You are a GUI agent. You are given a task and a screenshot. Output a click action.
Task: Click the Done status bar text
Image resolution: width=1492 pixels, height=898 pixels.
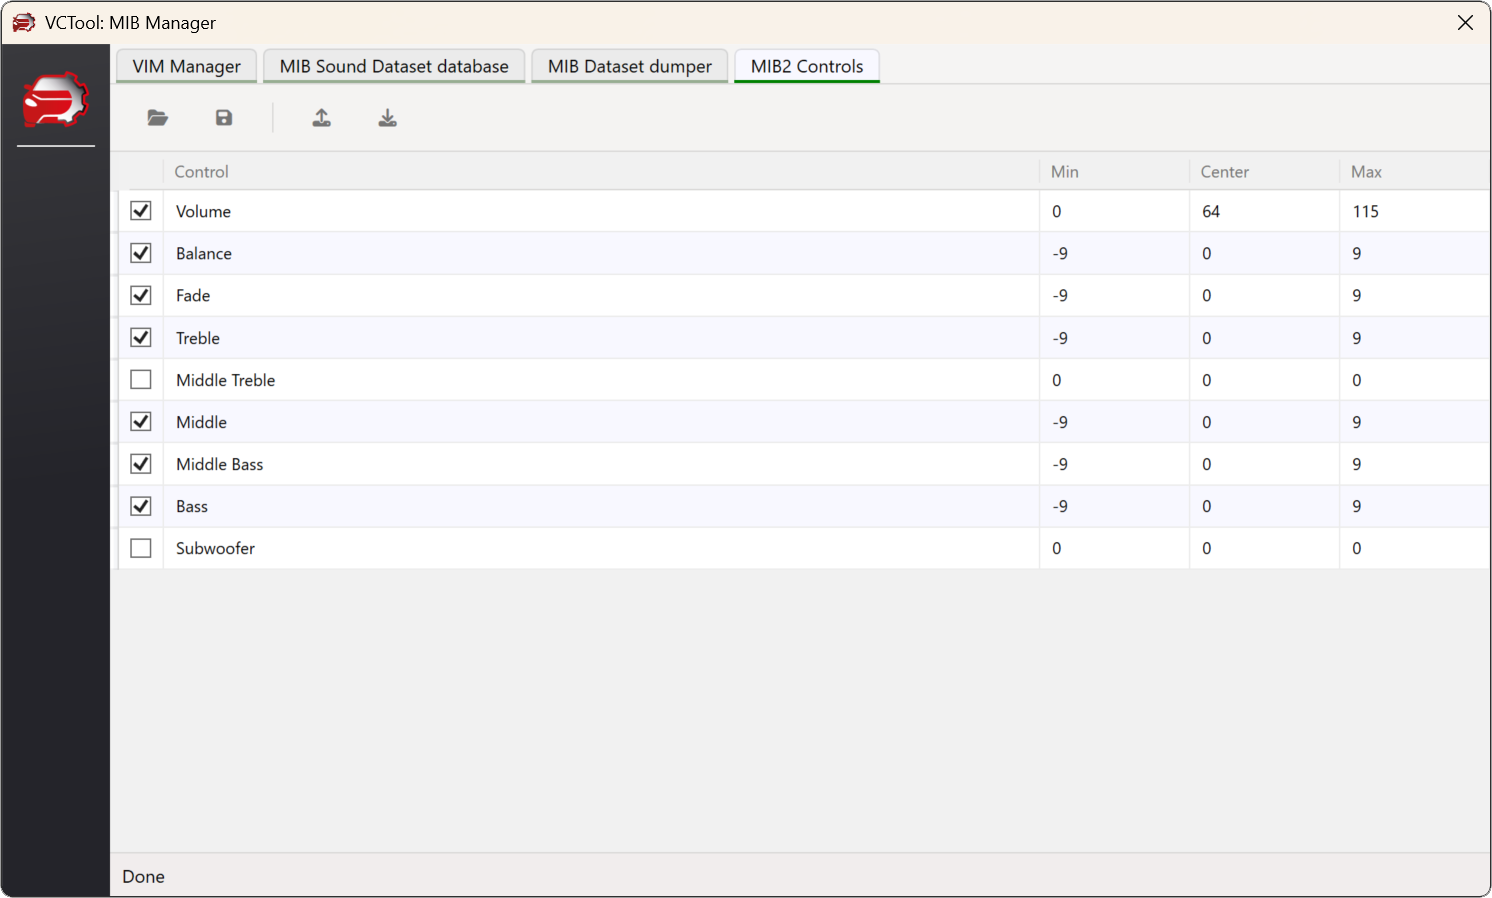[x=144, y=876]
